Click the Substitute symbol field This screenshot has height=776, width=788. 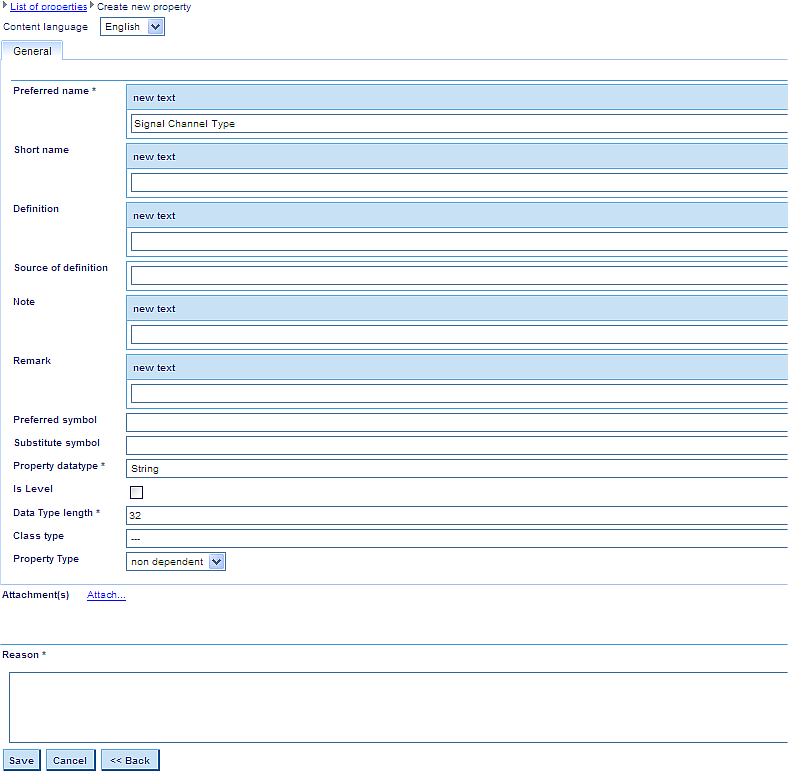[456, 445]
